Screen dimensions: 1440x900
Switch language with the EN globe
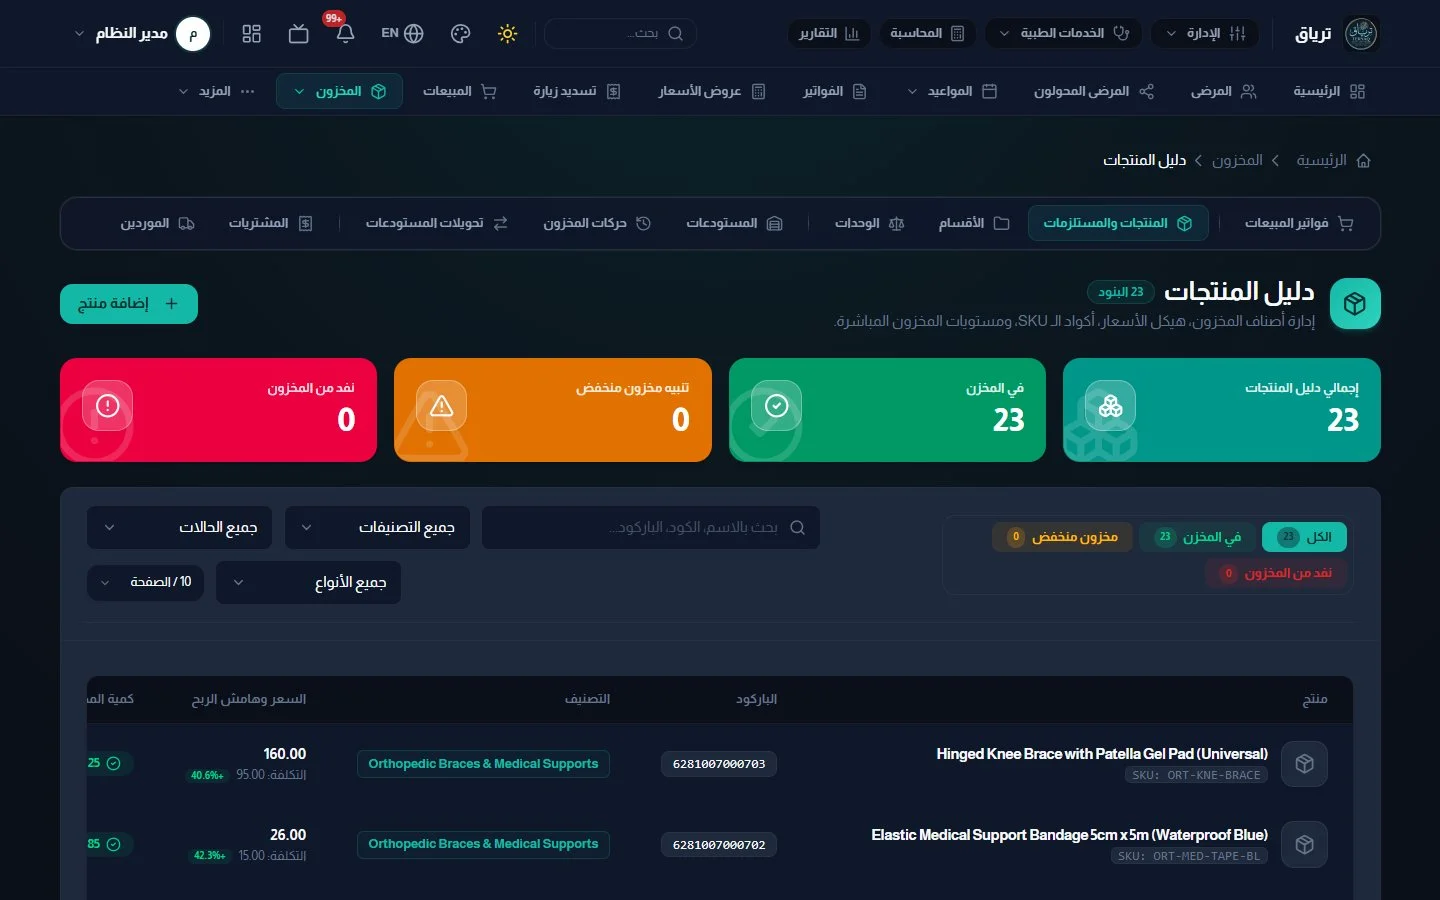tap(402, 34)
